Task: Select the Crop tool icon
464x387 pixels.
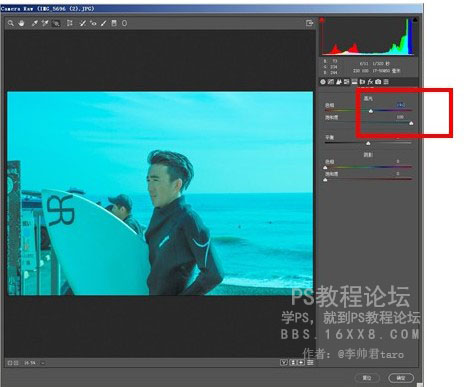Action: (x=70, y=23)
